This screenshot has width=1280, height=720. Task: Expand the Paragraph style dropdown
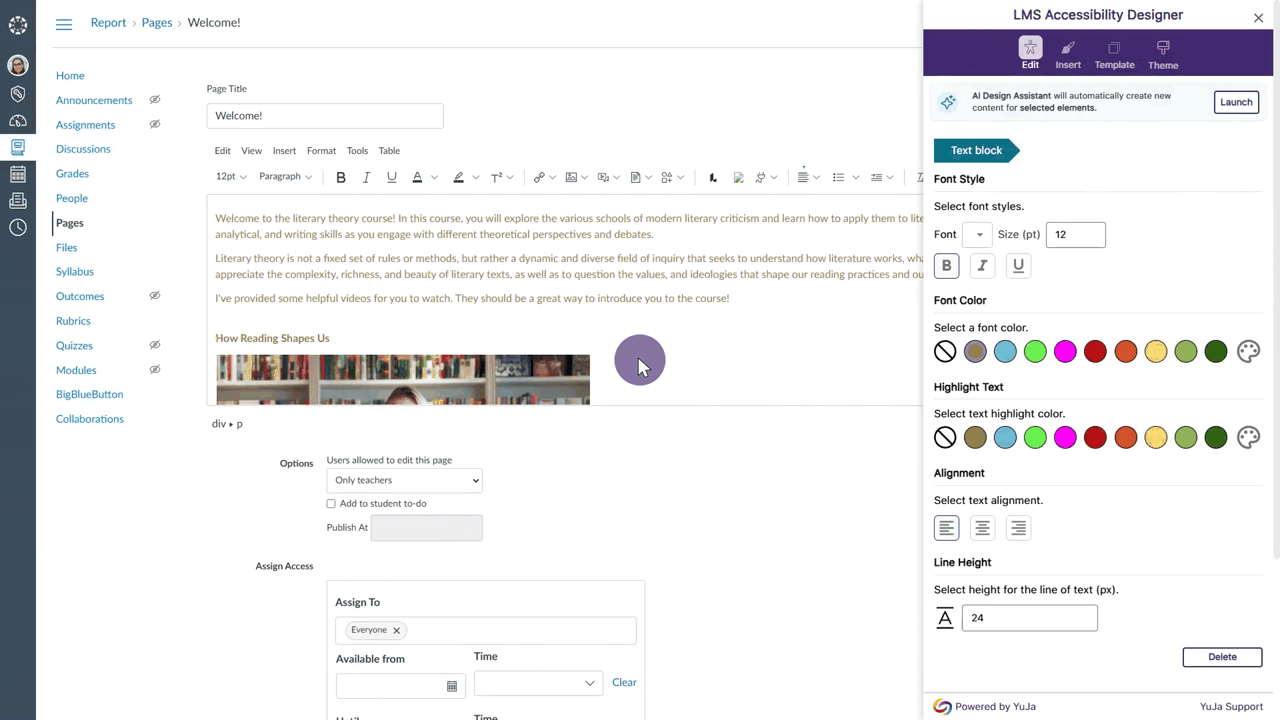click(x=285, y=177)
